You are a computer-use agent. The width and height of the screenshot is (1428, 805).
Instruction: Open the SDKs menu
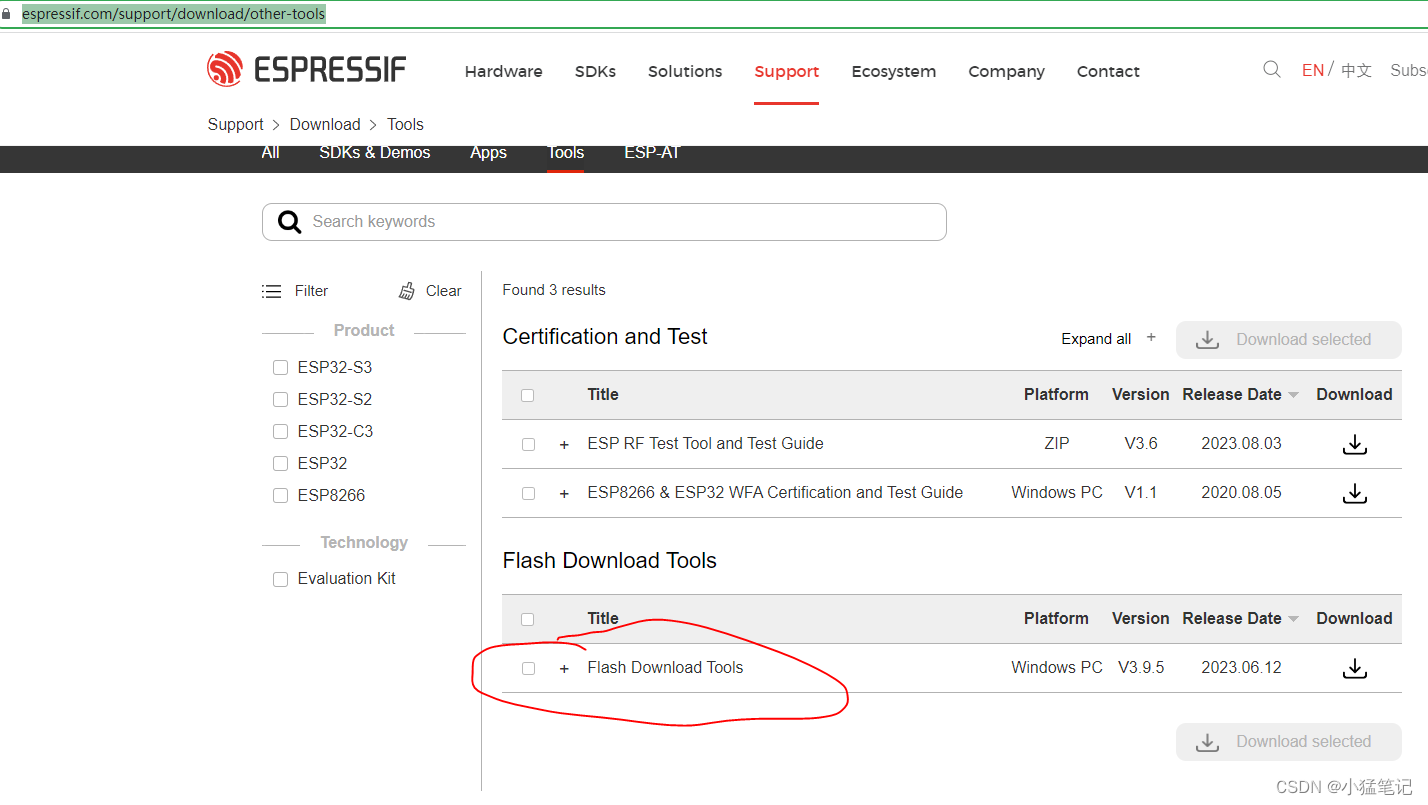click(595, 71)
